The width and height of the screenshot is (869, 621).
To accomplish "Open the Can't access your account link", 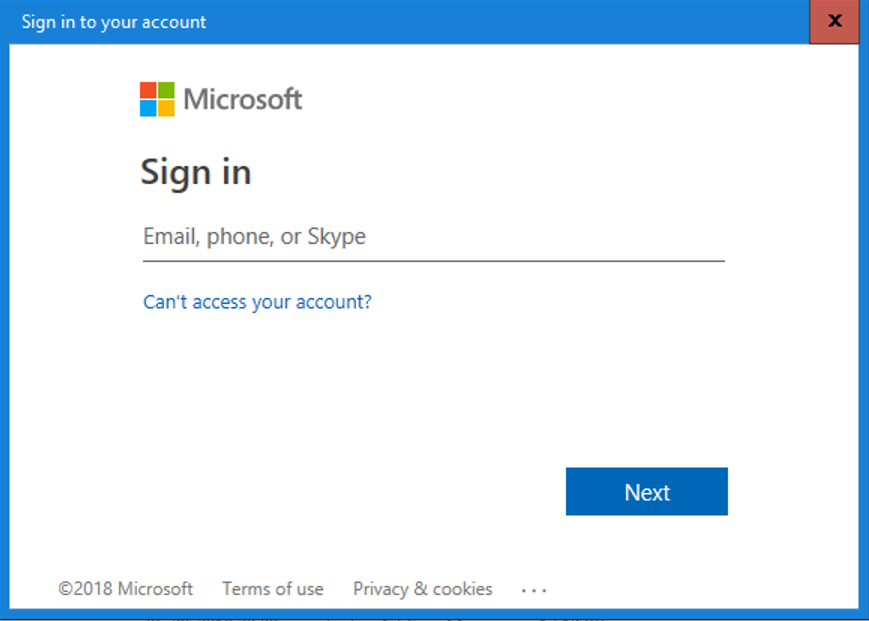I will coord(257,302).
